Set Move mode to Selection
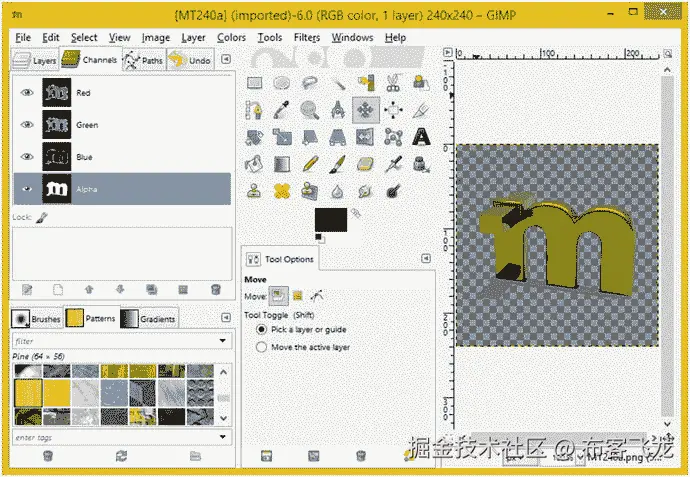690x477 pixels. (x=298, y=296)
